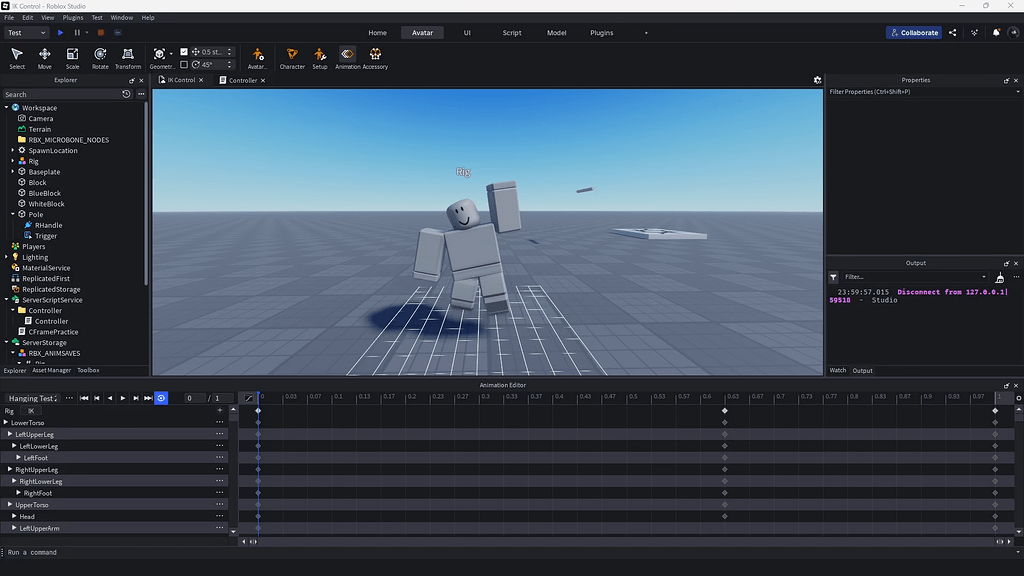This screenshot has height=576, width=1024.
Task: Enable the rotate snap checkbox
Action: [x=185, y=64]
